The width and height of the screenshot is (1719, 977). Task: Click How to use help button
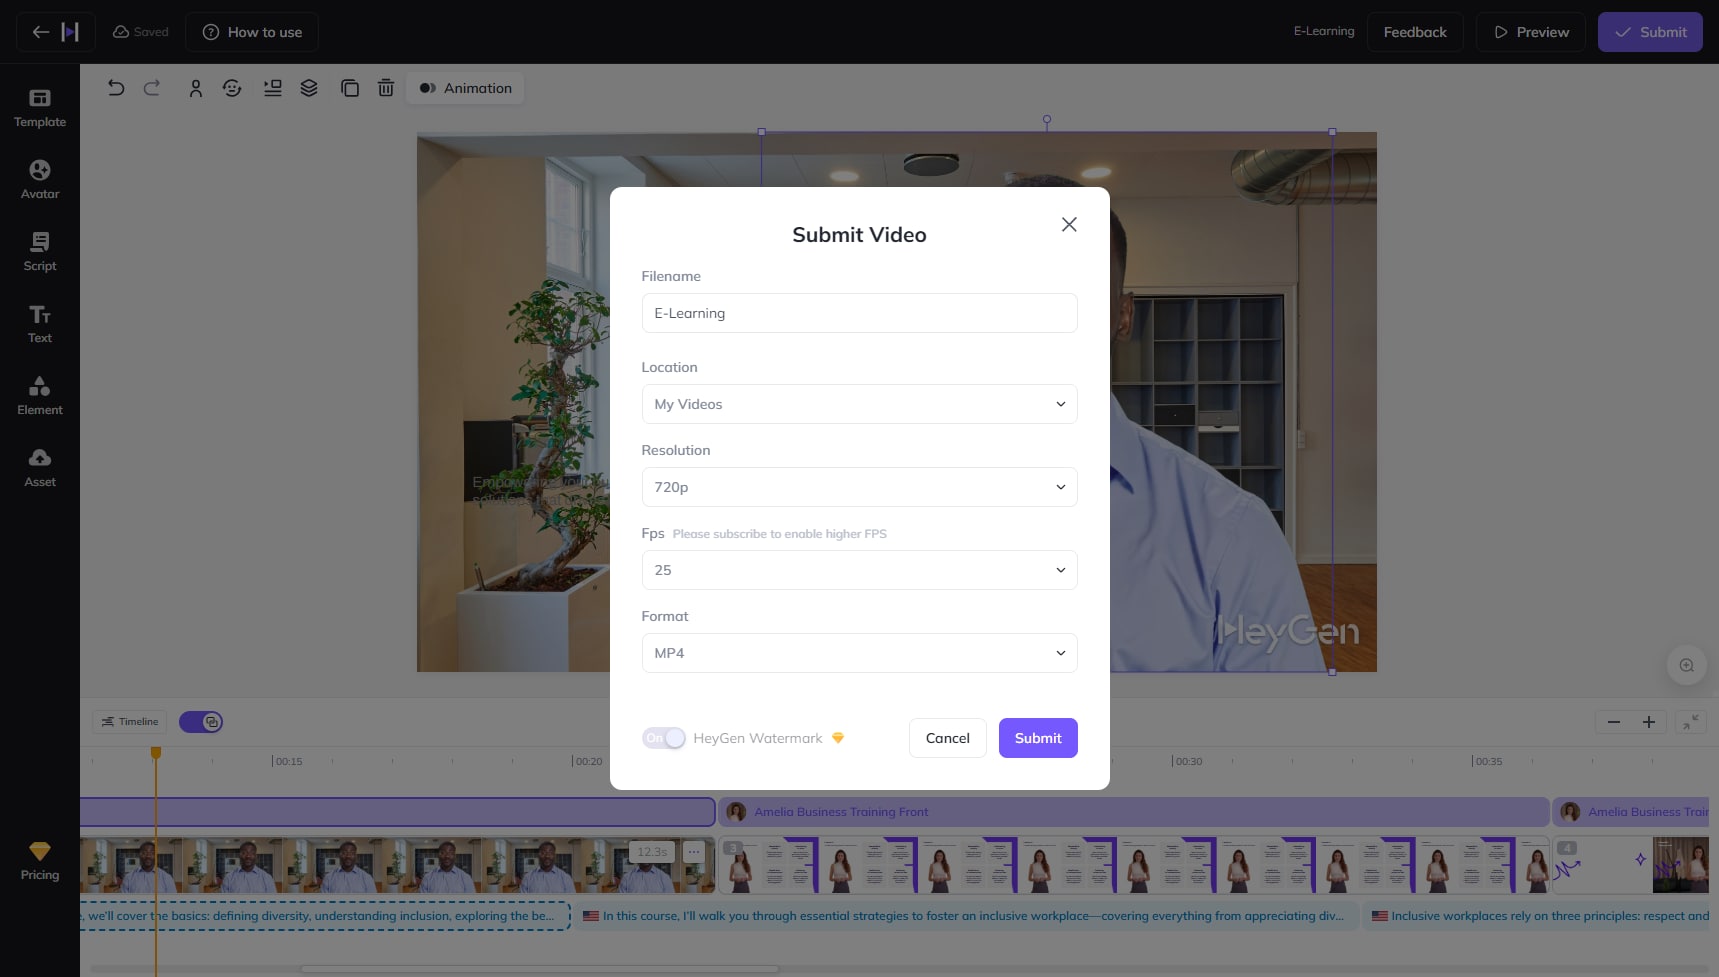[252, 32]
